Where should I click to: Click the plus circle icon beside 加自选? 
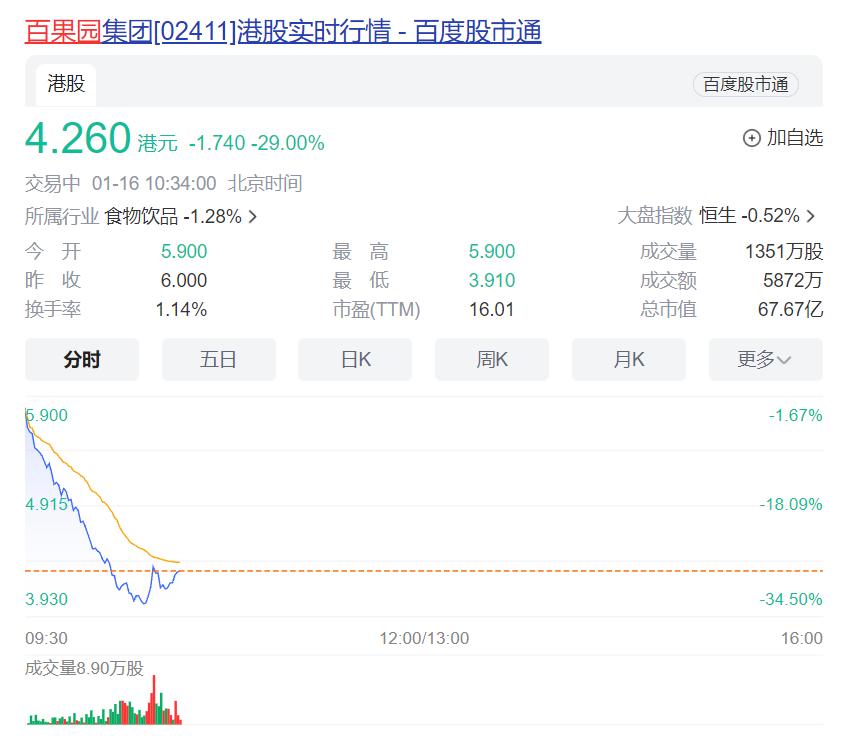pyautogui.click(x=751, y=138)
